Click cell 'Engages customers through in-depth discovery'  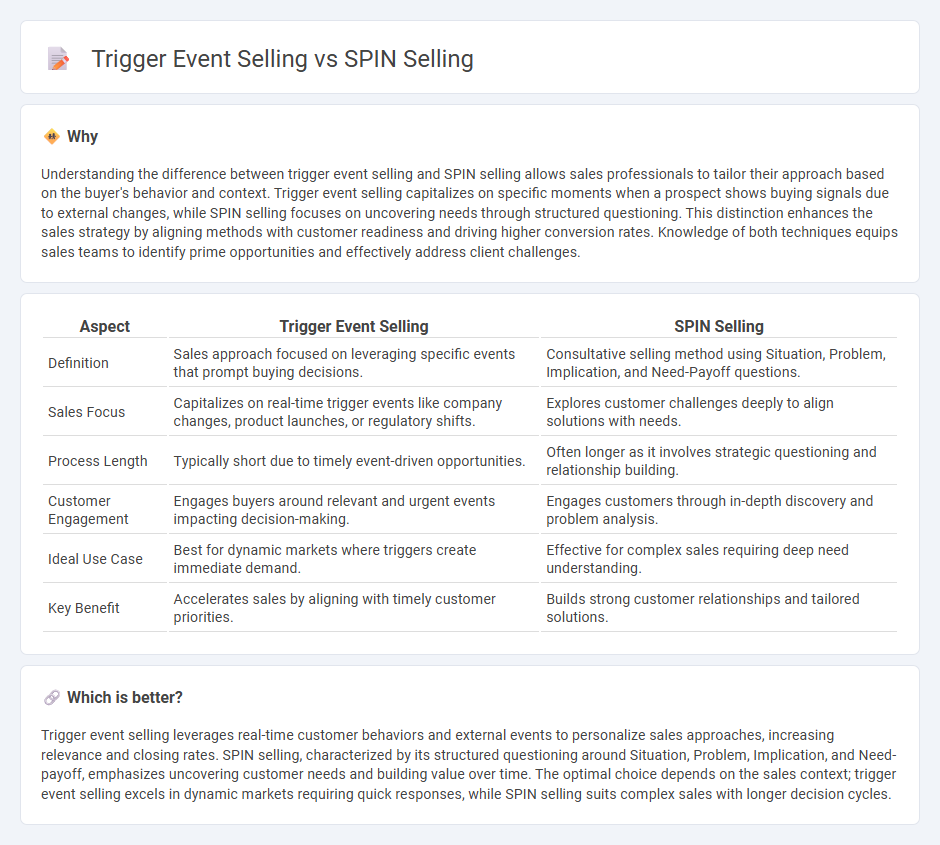(x=719, y=510)
